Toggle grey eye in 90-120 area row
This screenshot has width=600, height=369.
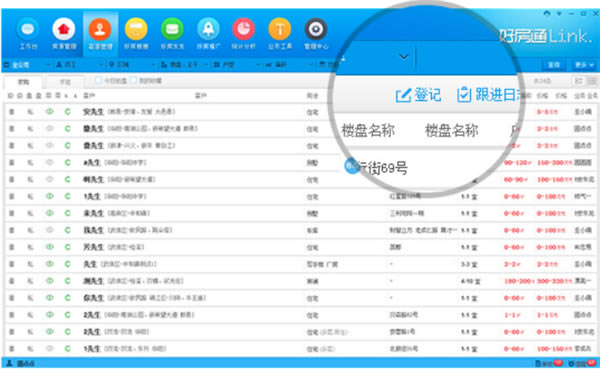[x=49, y=163]
